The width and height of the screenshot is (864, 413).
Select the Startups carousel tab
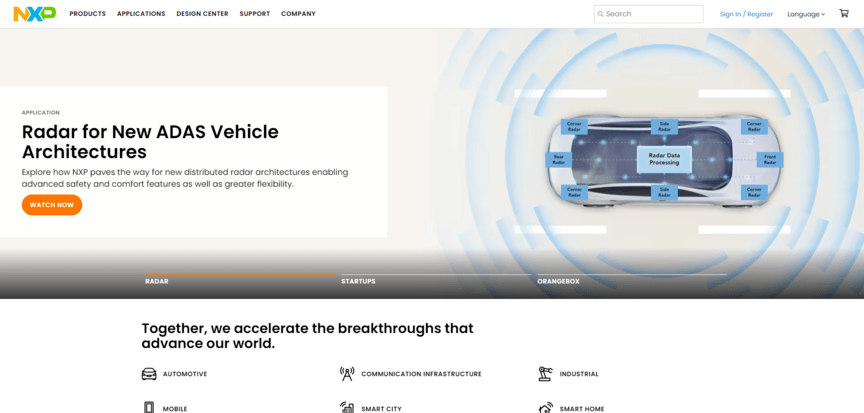[x=436, y=279]
